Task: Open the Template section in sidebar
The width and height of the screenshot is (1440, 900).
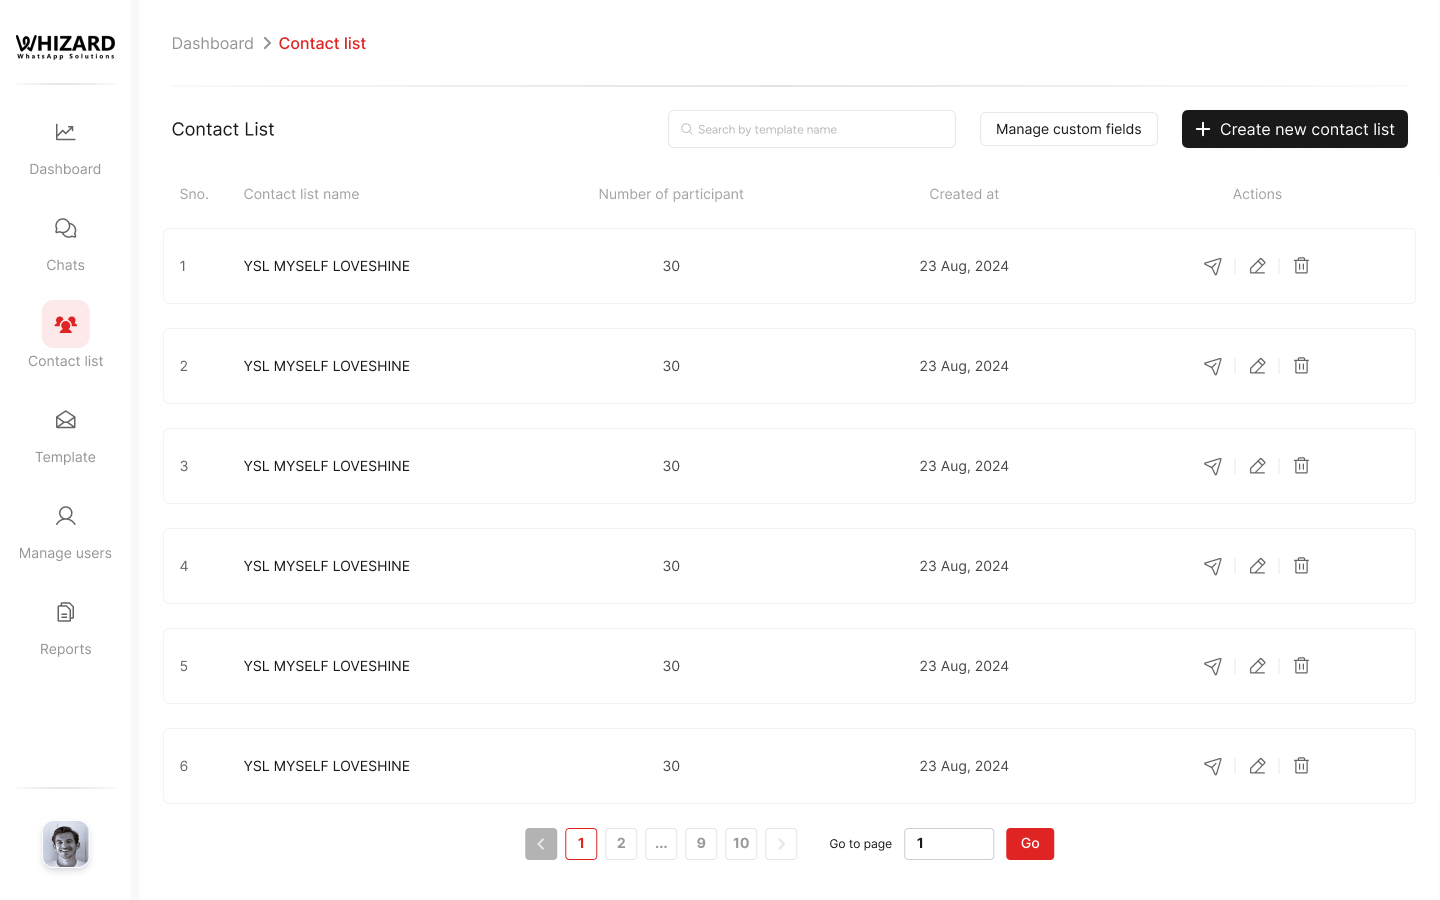Action: point(65,435)
